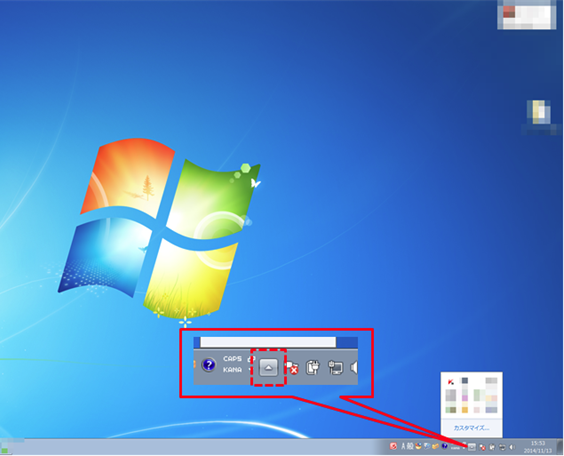
Task: Click the IME 般 conversion mode button
Action: click(410, 446)
